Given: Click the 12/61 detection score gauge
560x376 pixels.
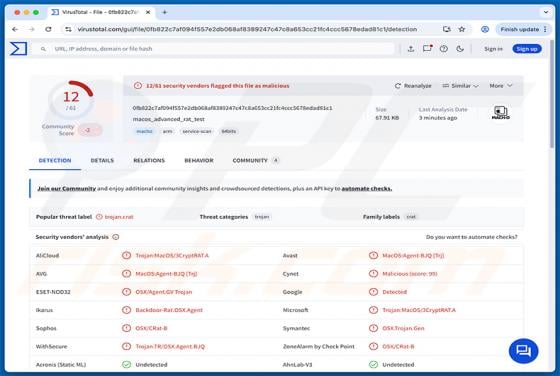Looking at the screenshot, I should [71, 99].
